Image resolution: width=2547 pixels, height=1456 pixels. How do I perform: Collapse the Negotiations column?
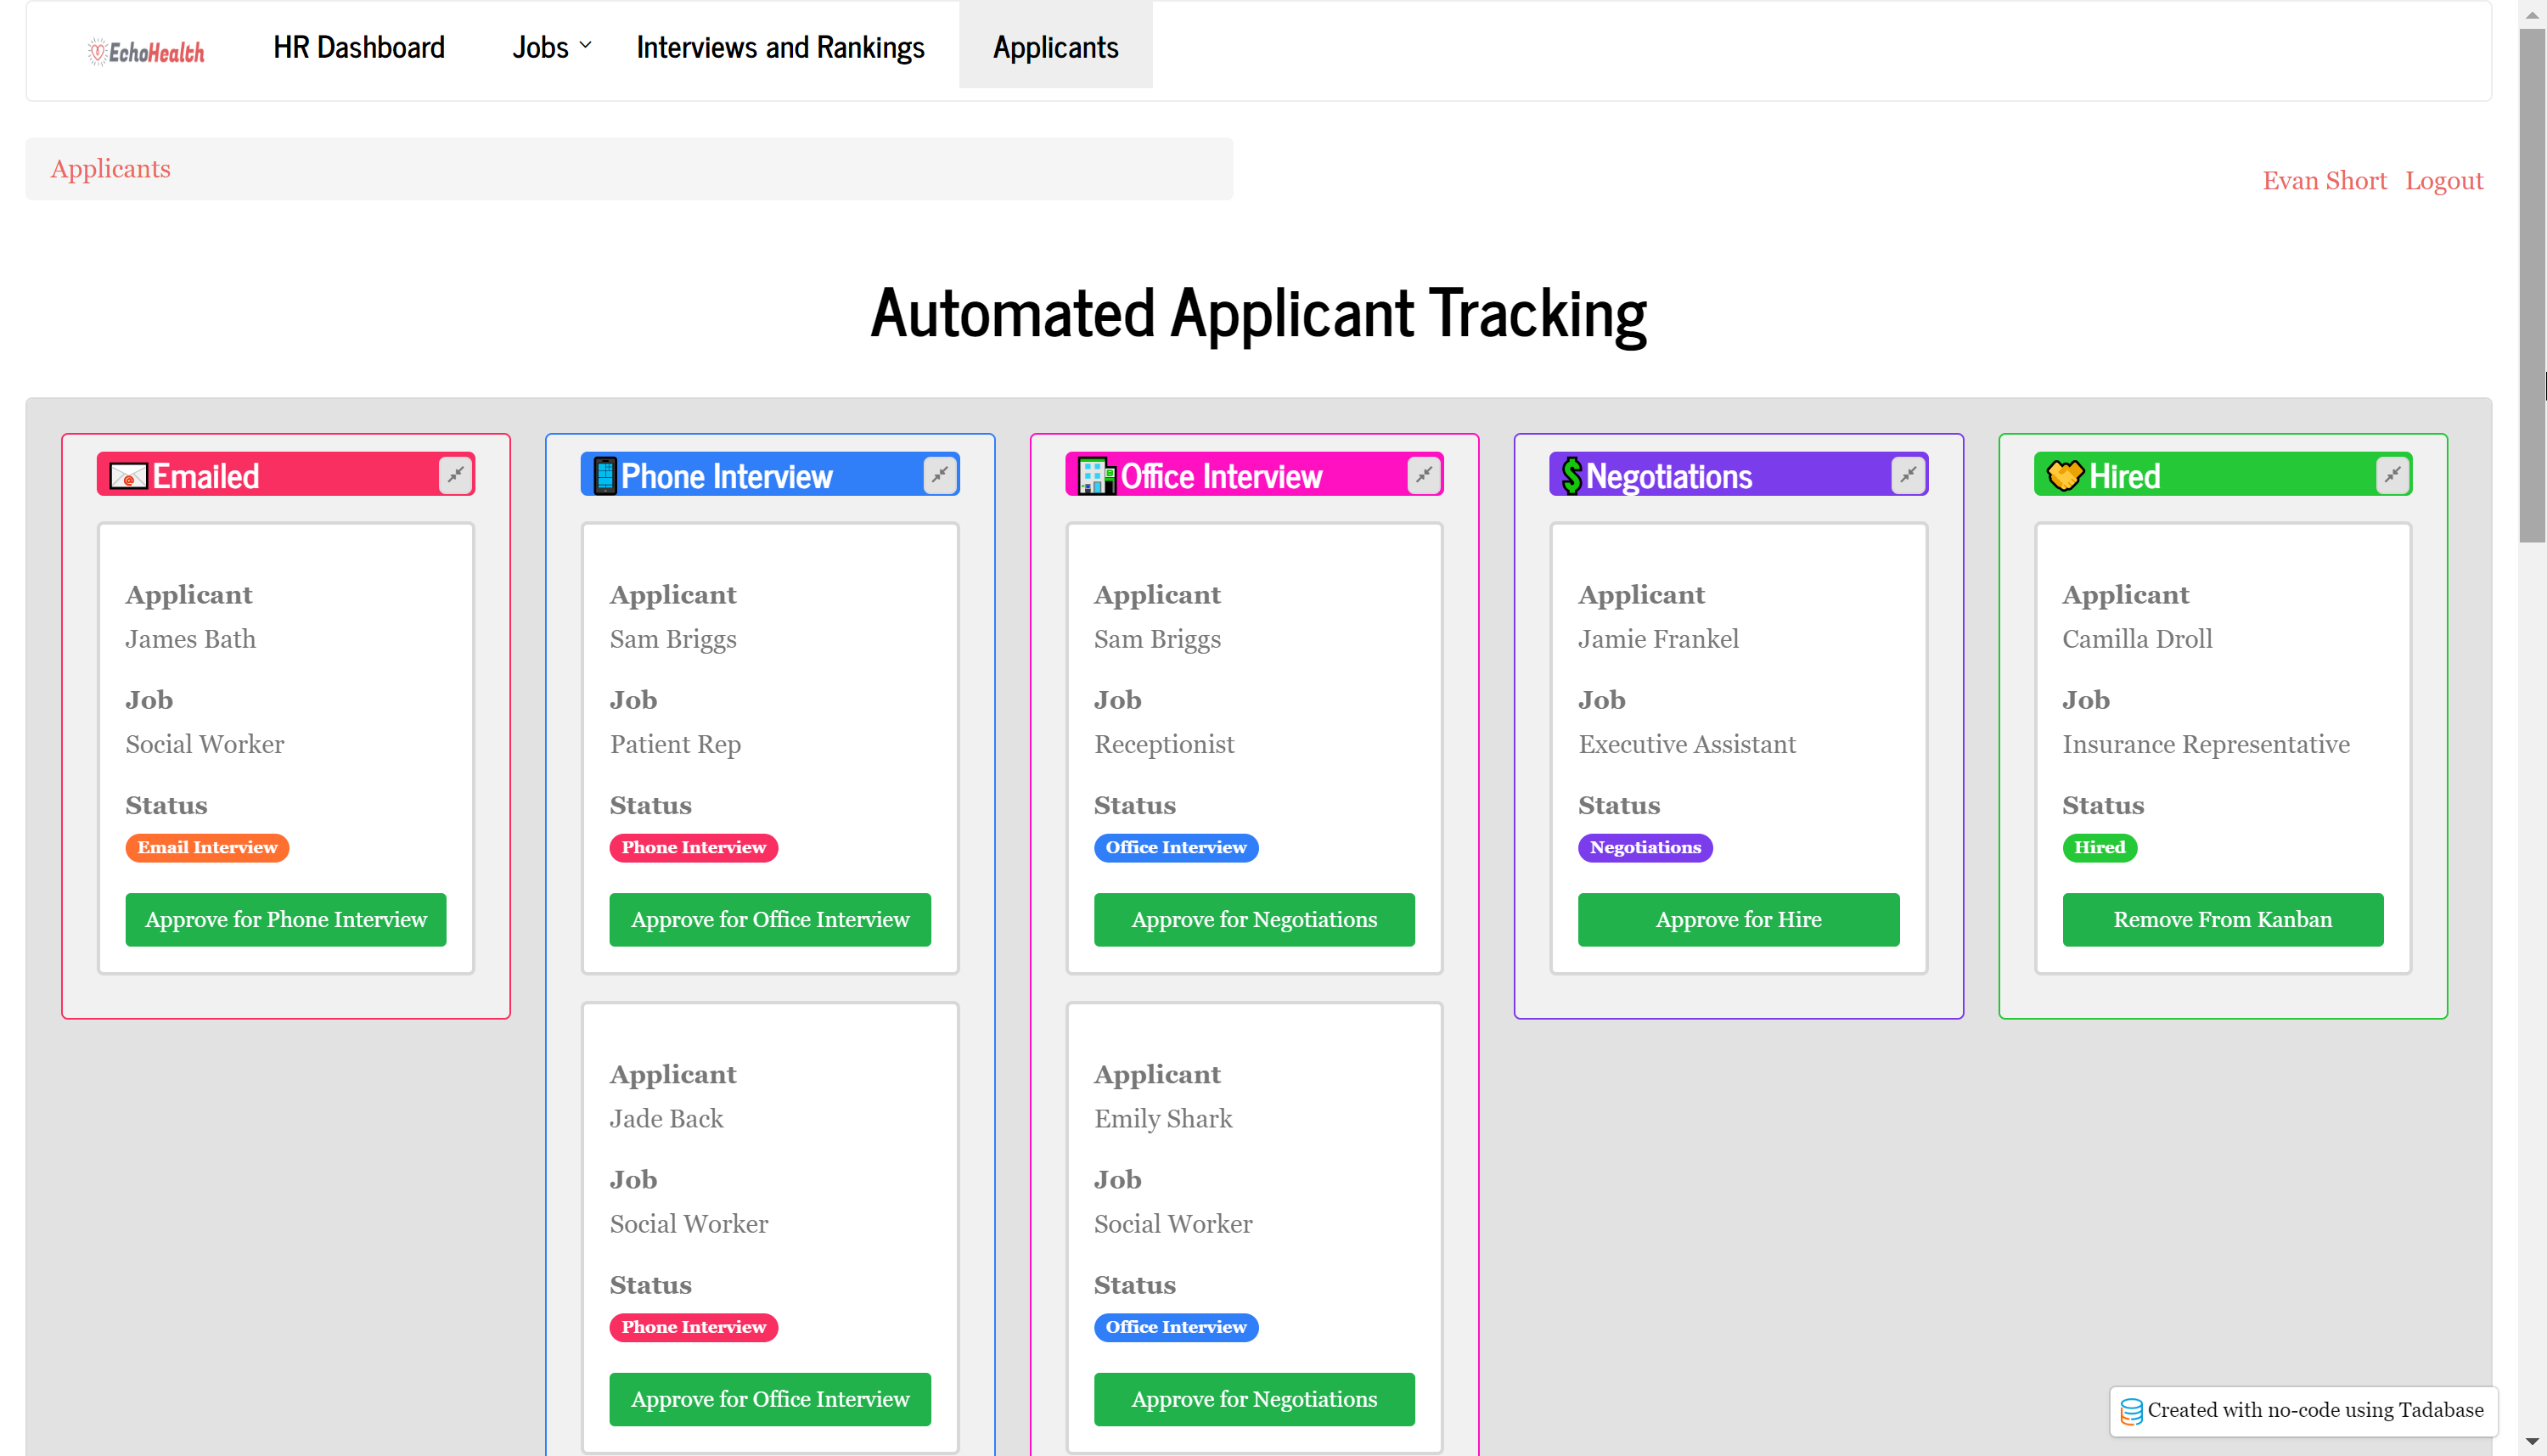click(x=1909, y=475)
